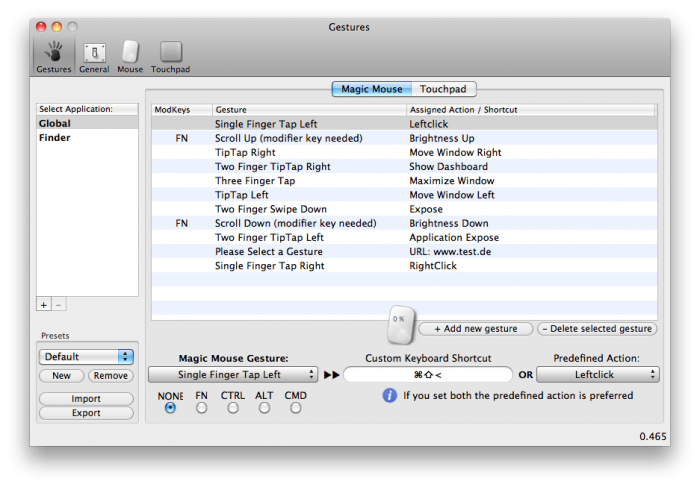Click Delete selected gesture button
This screenshot has height=487, width=700.
click(x=597, y=329)
